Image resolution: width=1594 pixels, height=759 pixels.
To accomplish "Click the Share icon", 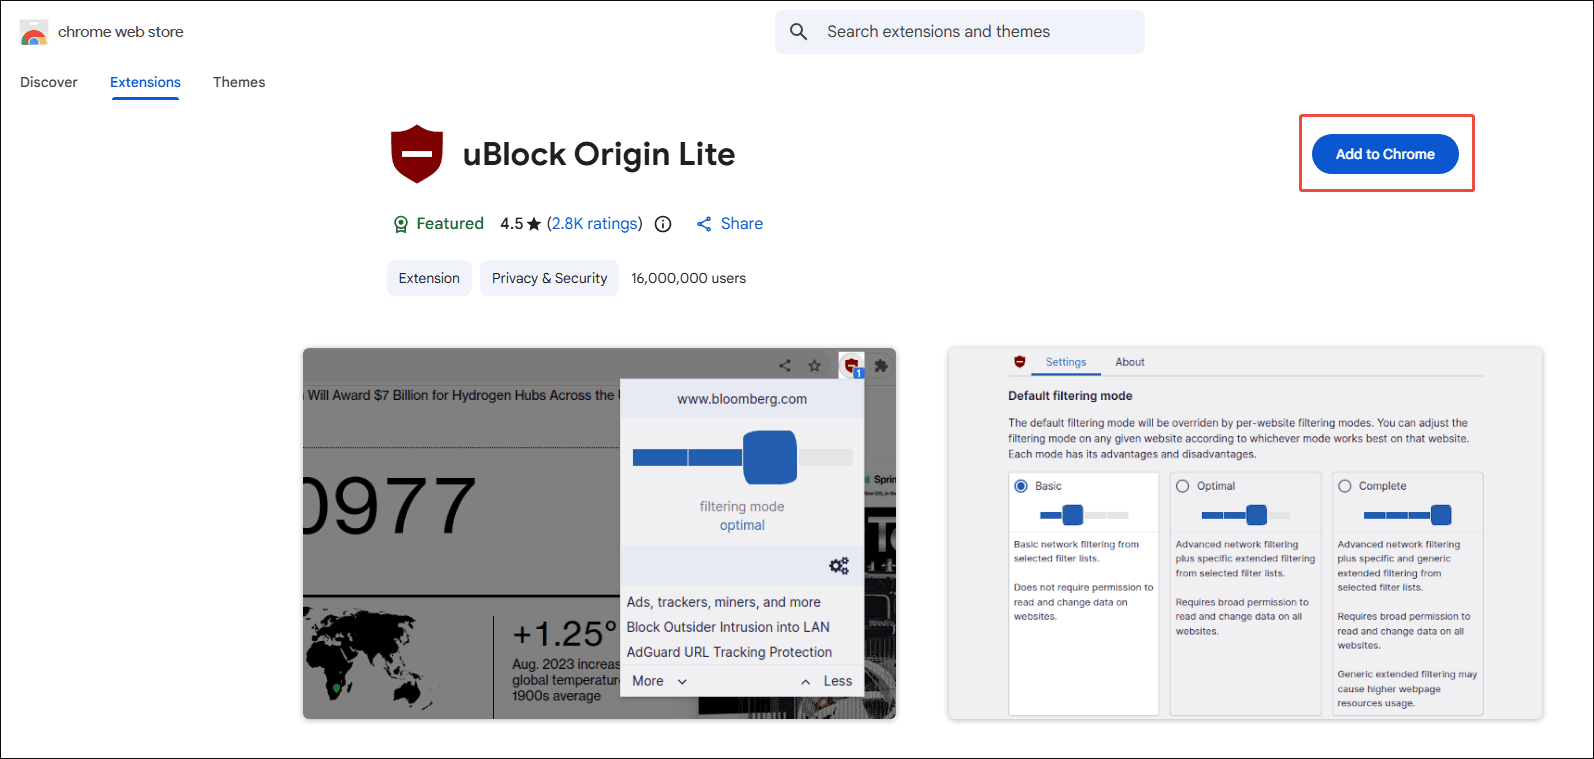I will [704, 224].
